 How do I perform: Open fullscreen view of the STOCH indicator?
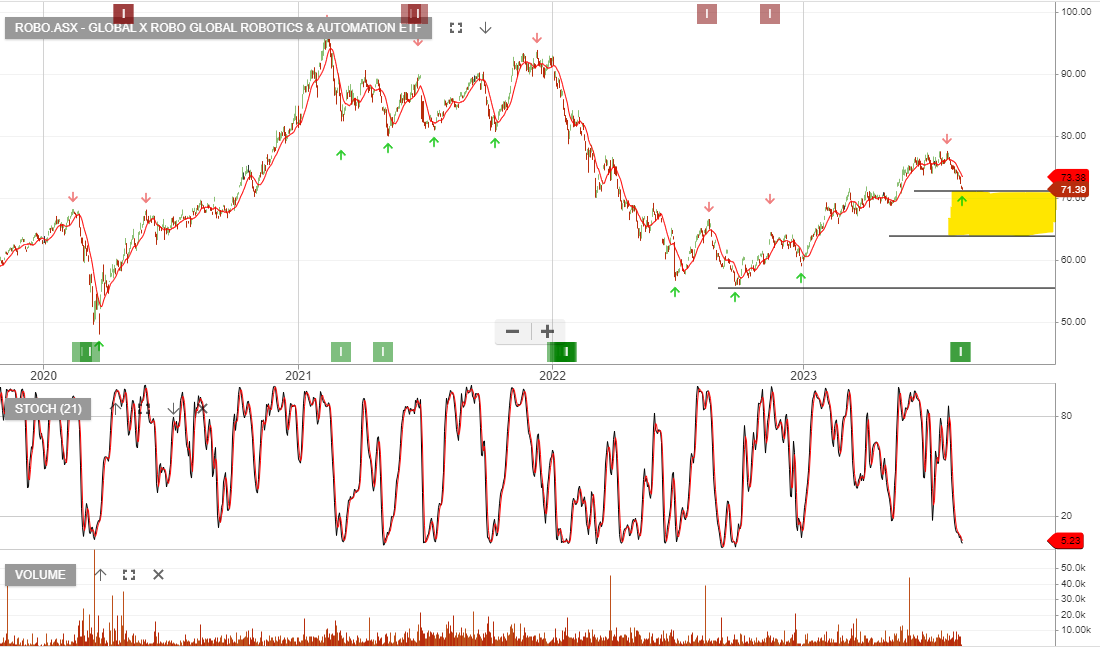145,407
